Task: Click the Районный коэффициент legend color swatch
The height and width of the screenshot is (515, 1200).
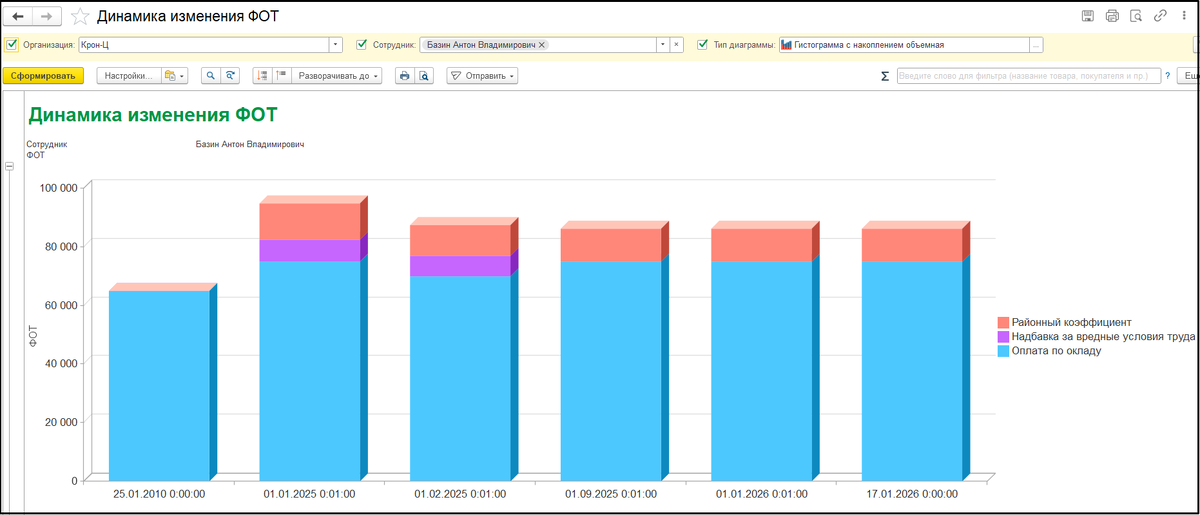Action: tap(1003, 323)
